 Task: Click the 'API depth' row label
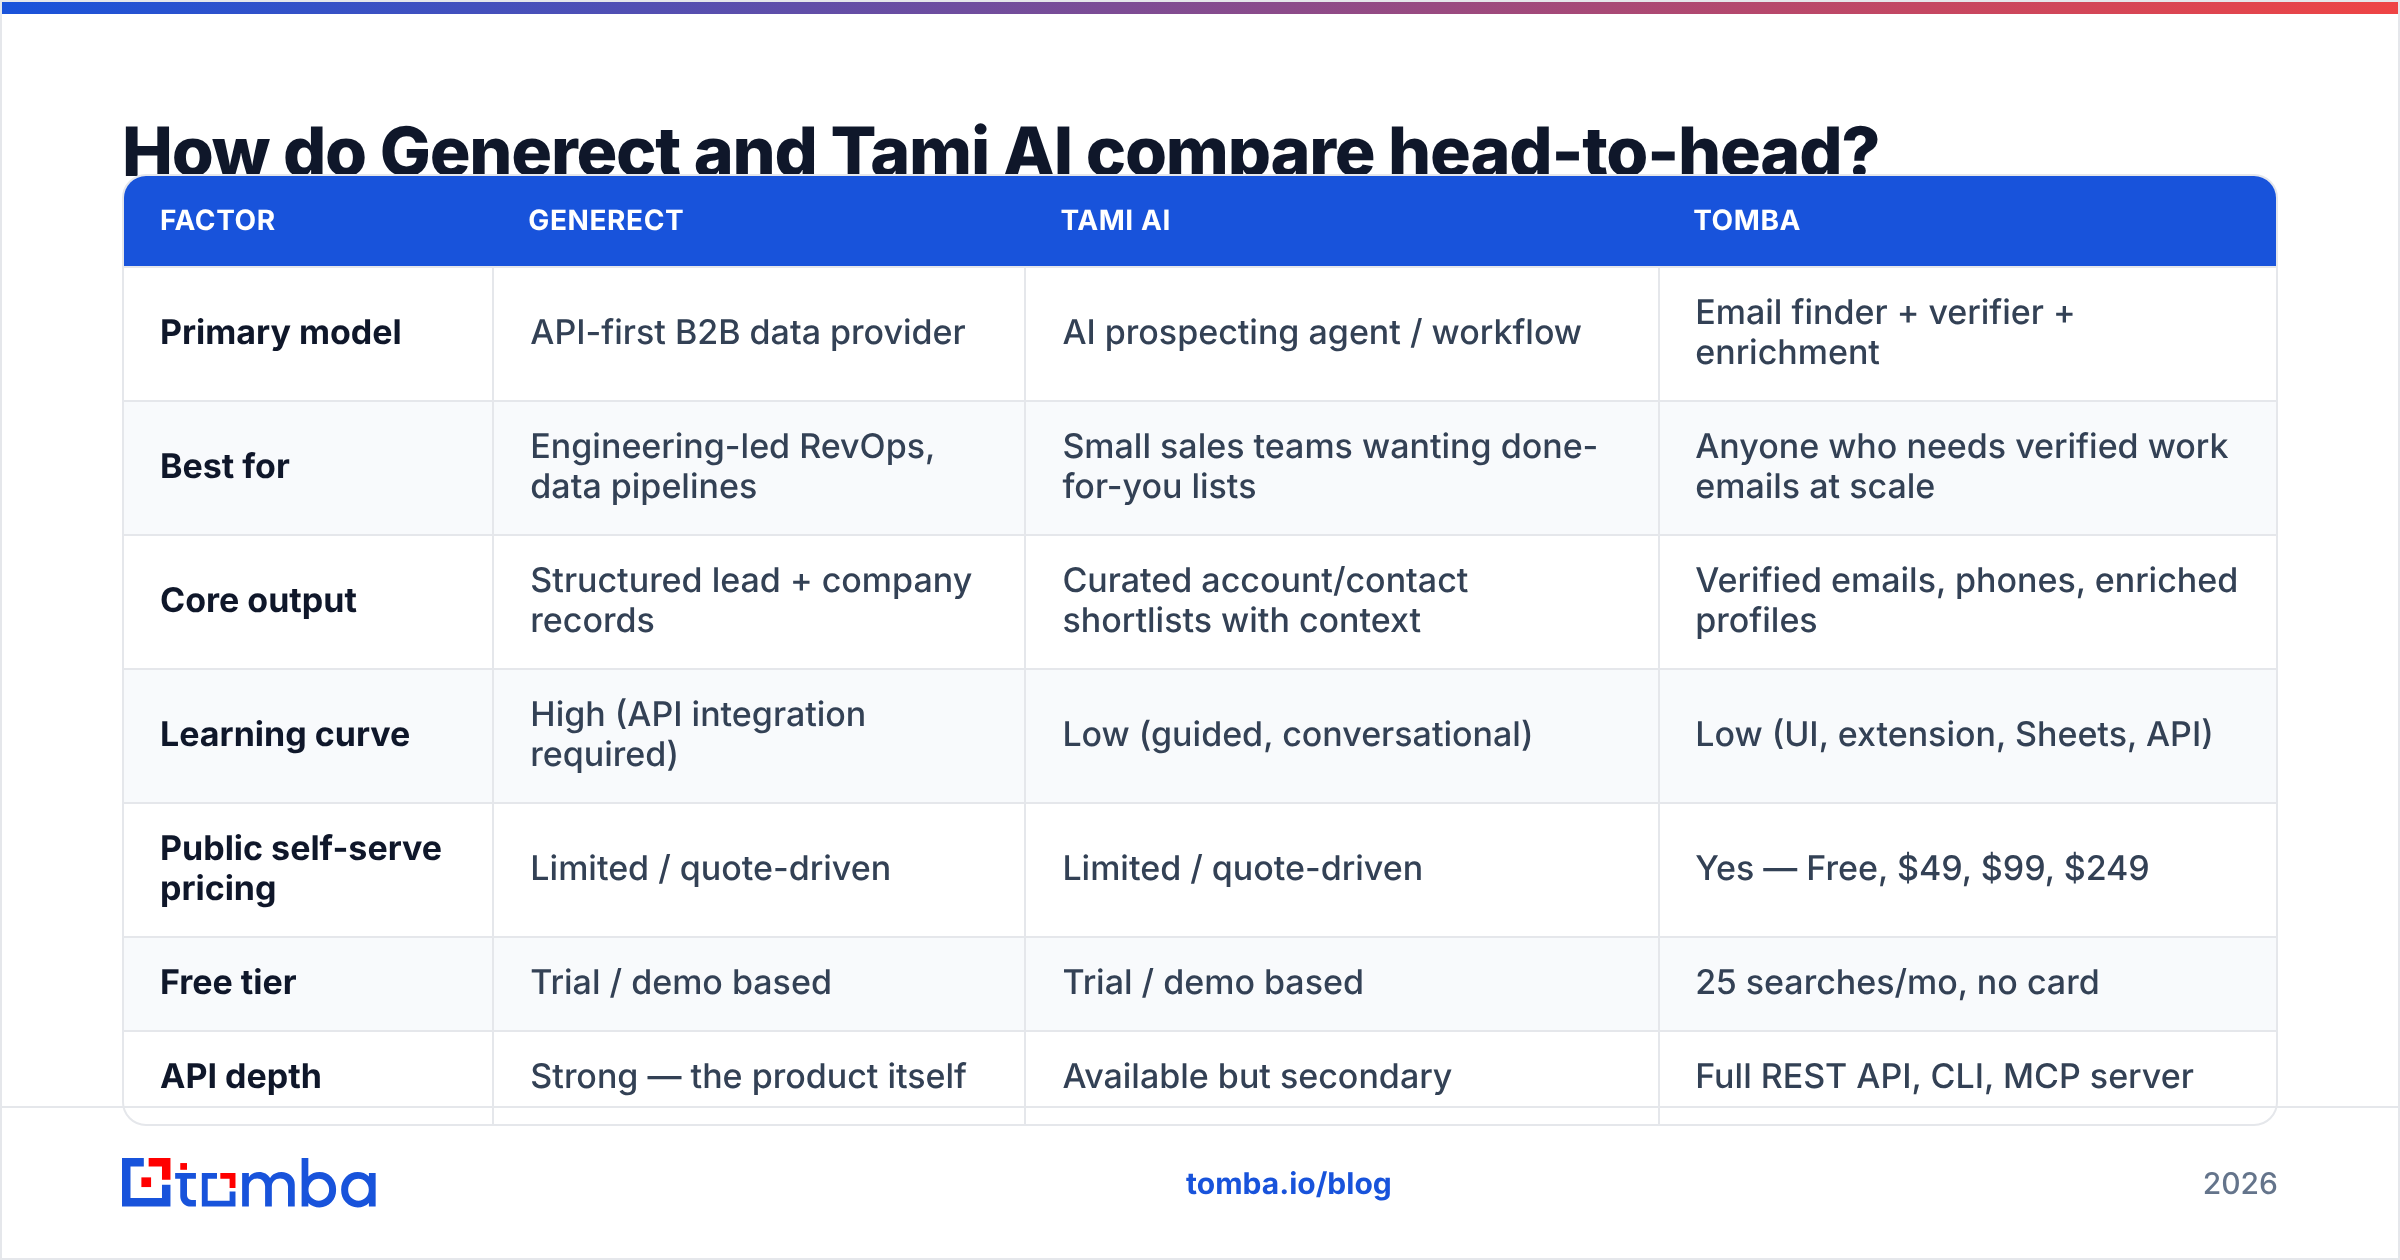point(240,1076)
